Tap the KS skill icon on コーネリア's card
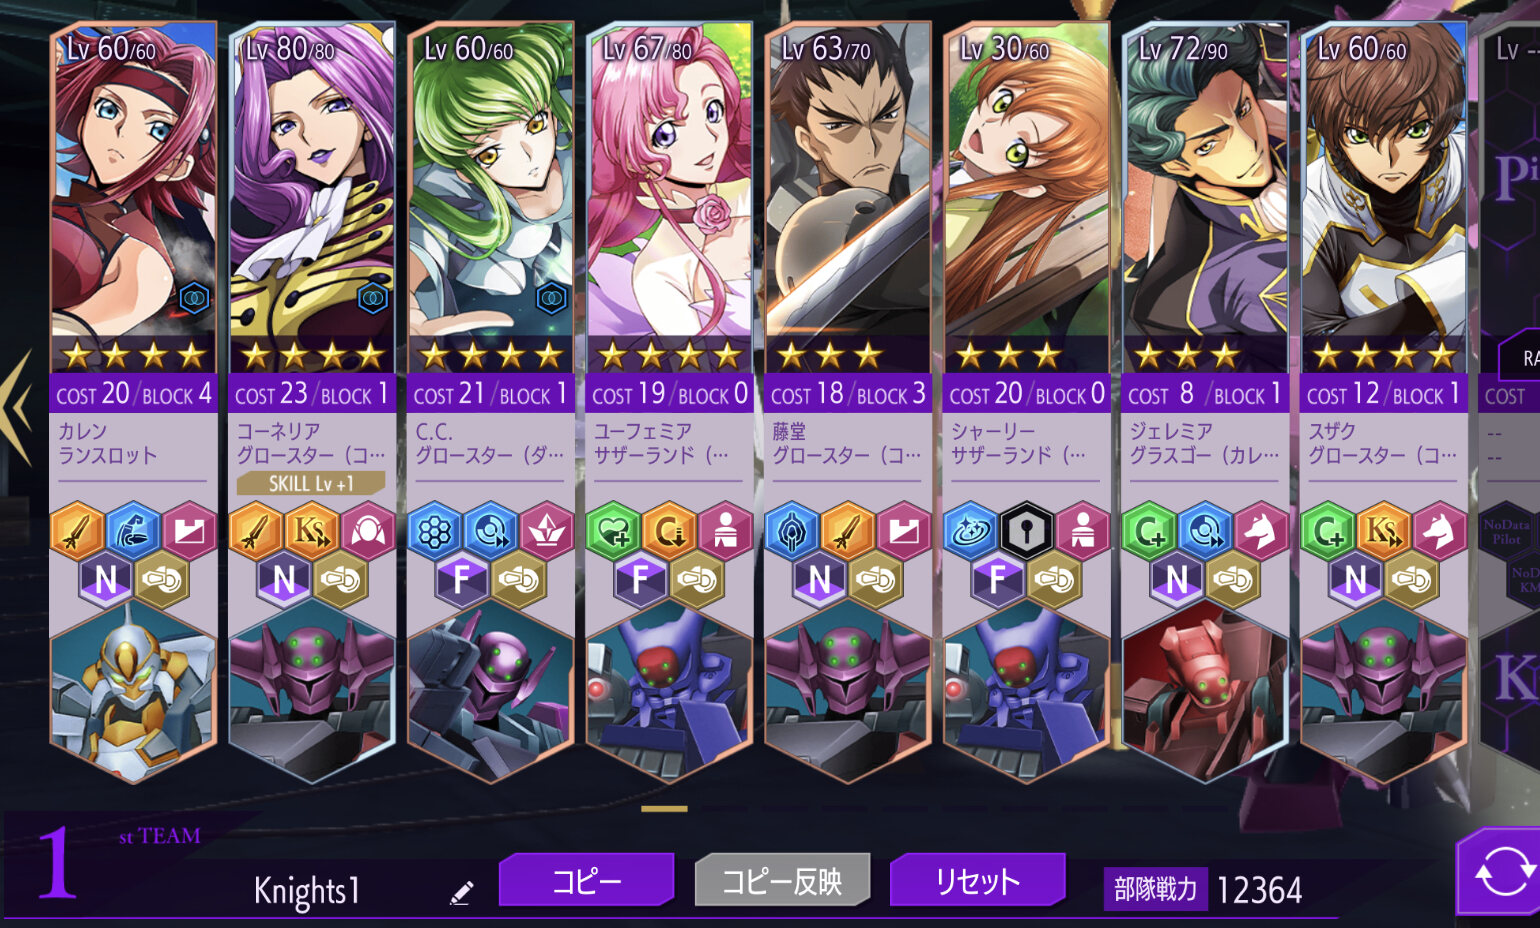 312,530
